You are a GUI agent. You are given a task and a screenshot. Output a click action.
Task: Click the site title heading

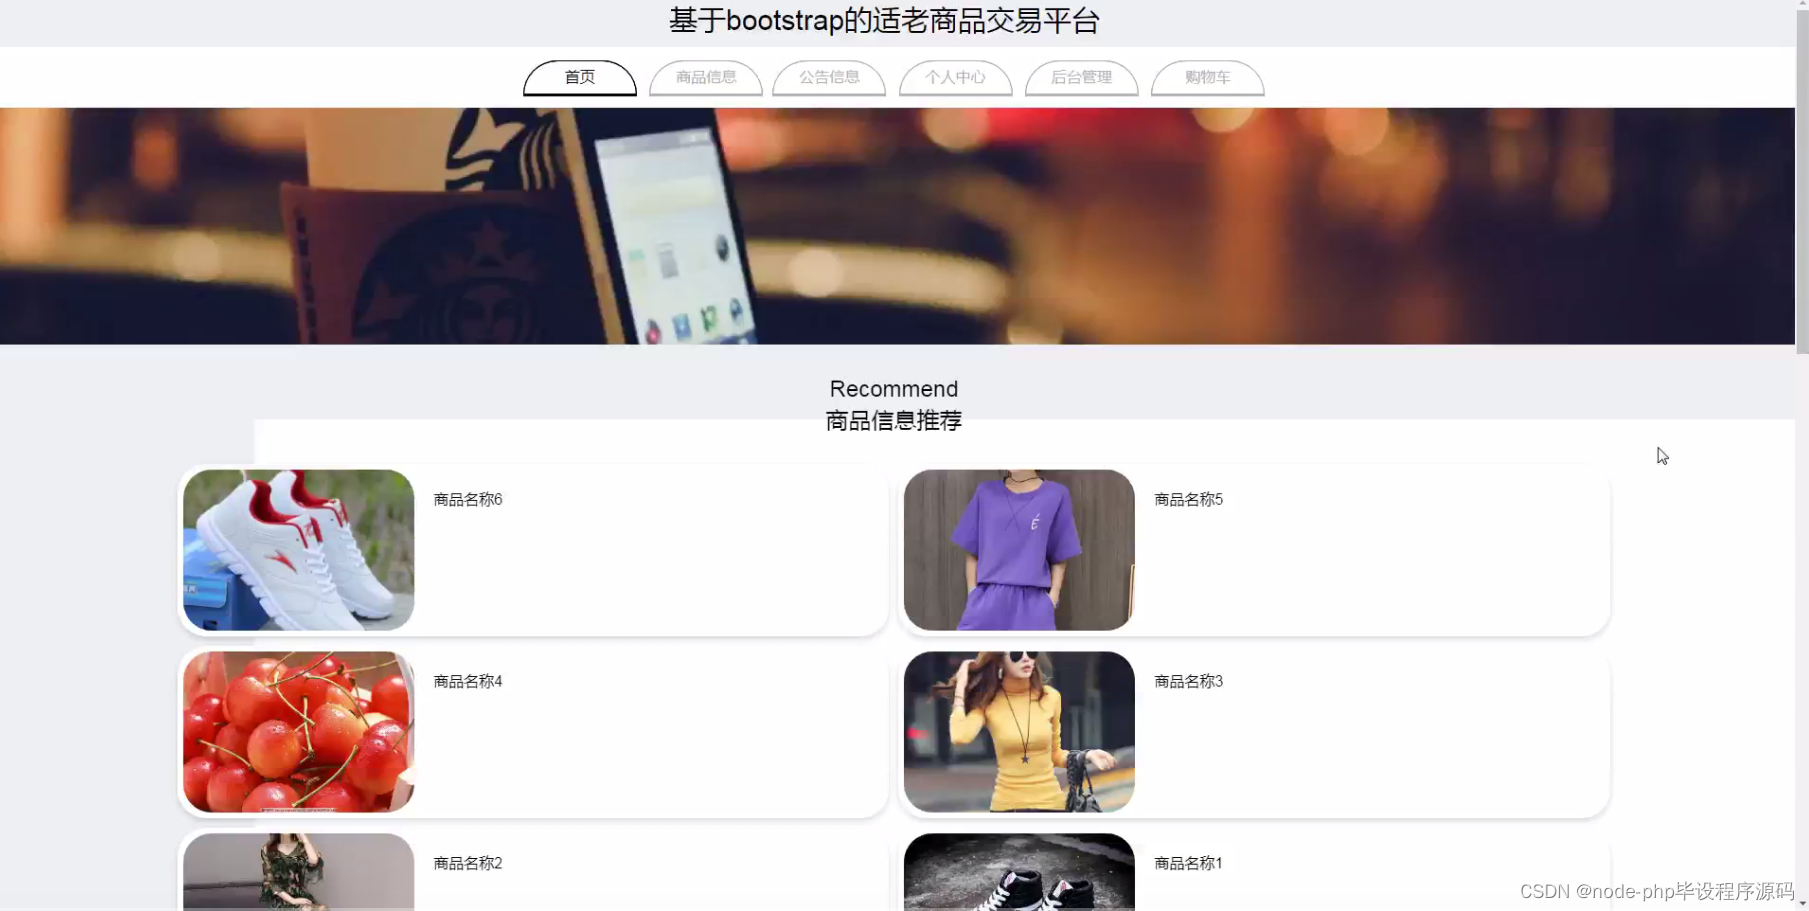(884, 20)
